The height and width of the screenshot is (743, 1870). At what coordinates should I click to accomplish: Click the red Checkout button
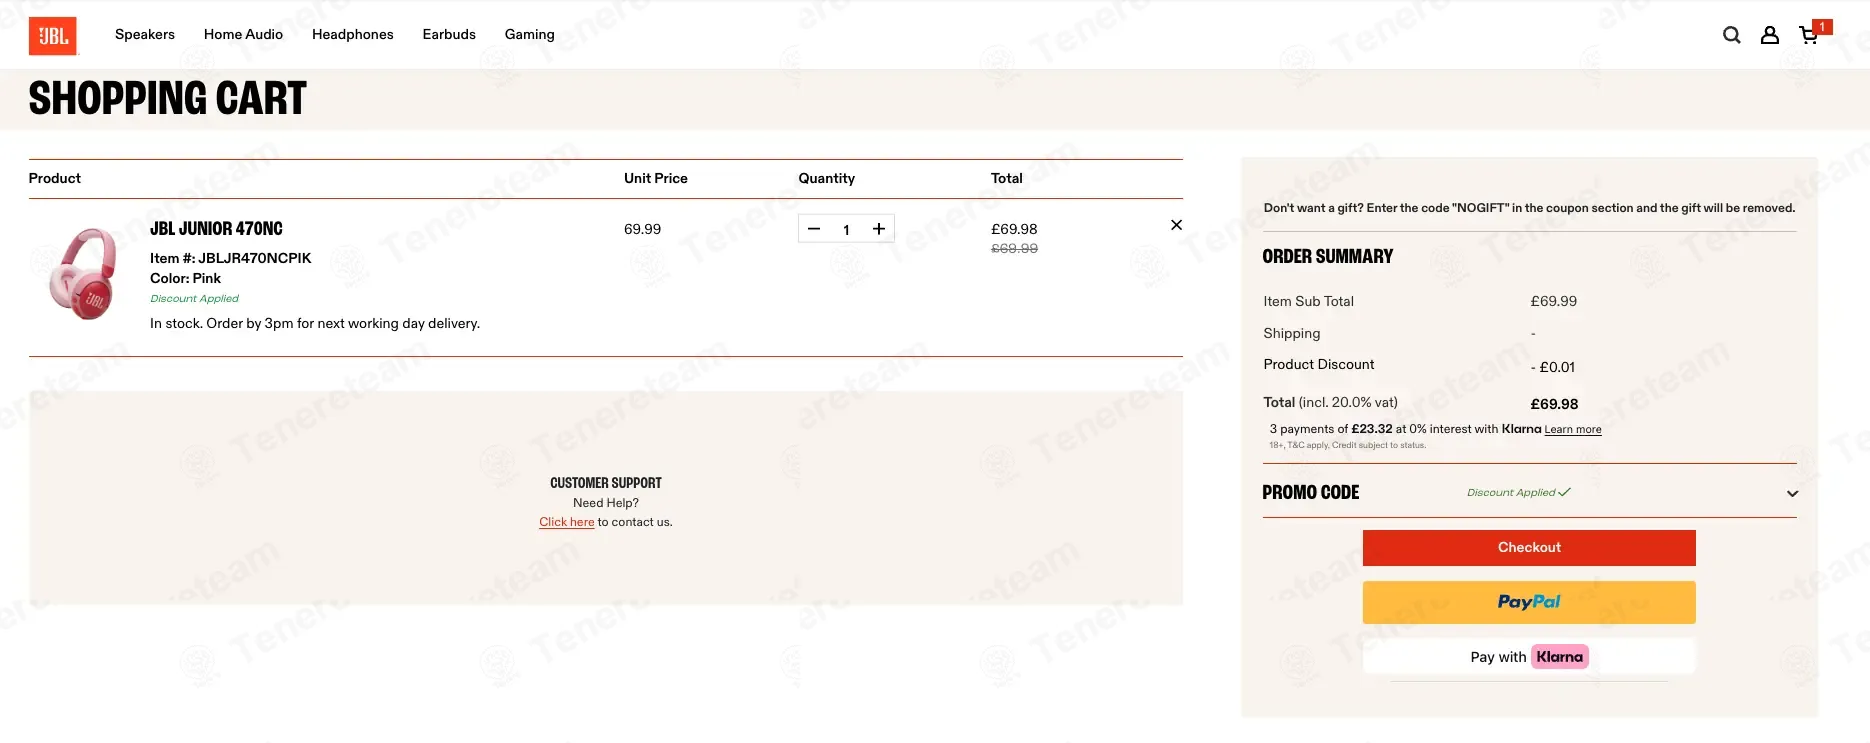(1529, 548)
